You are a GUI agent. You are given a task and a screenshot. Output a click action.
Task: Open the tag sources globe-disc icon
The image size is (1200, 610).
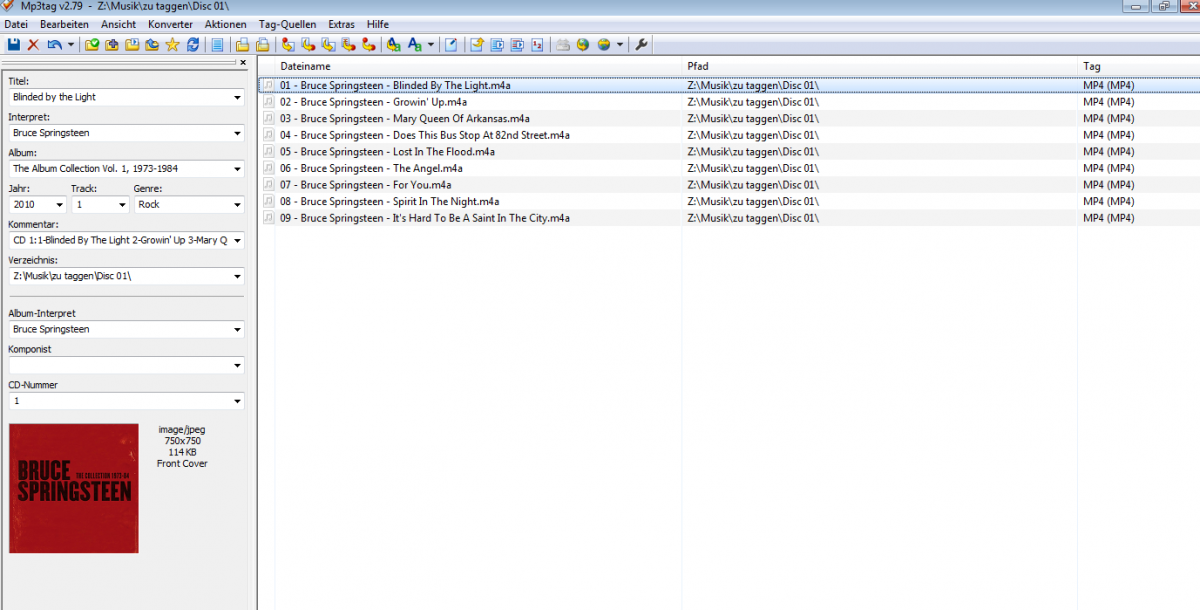tap(603, 45)
